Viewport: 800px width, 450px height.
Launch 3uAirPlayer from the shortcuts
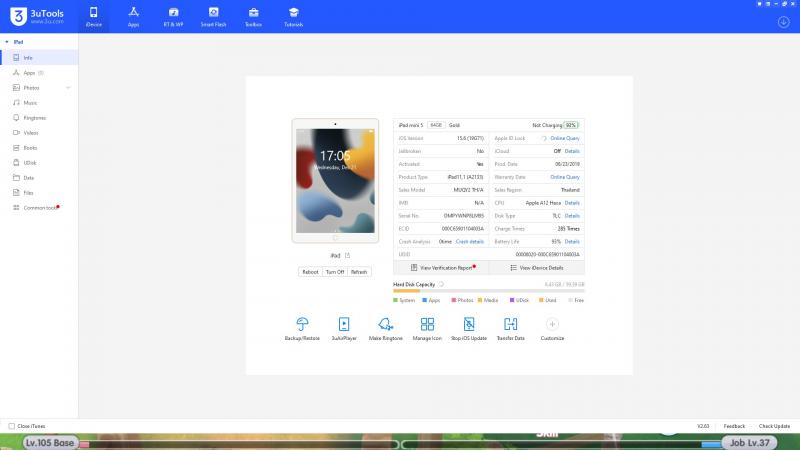coord(344,324)
